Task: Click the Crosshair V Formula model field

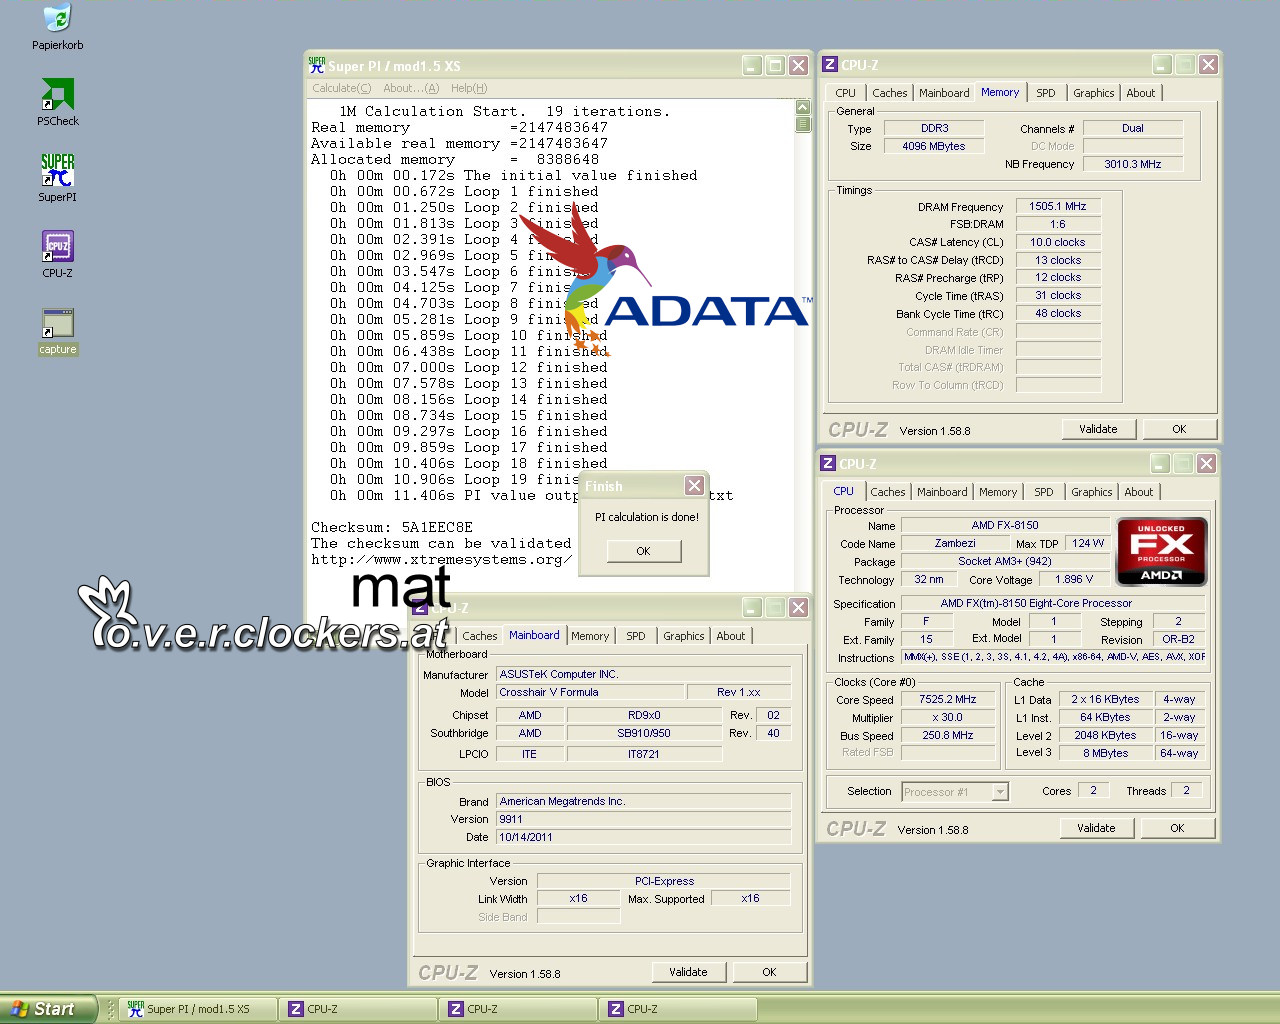Action: [590, 692]
